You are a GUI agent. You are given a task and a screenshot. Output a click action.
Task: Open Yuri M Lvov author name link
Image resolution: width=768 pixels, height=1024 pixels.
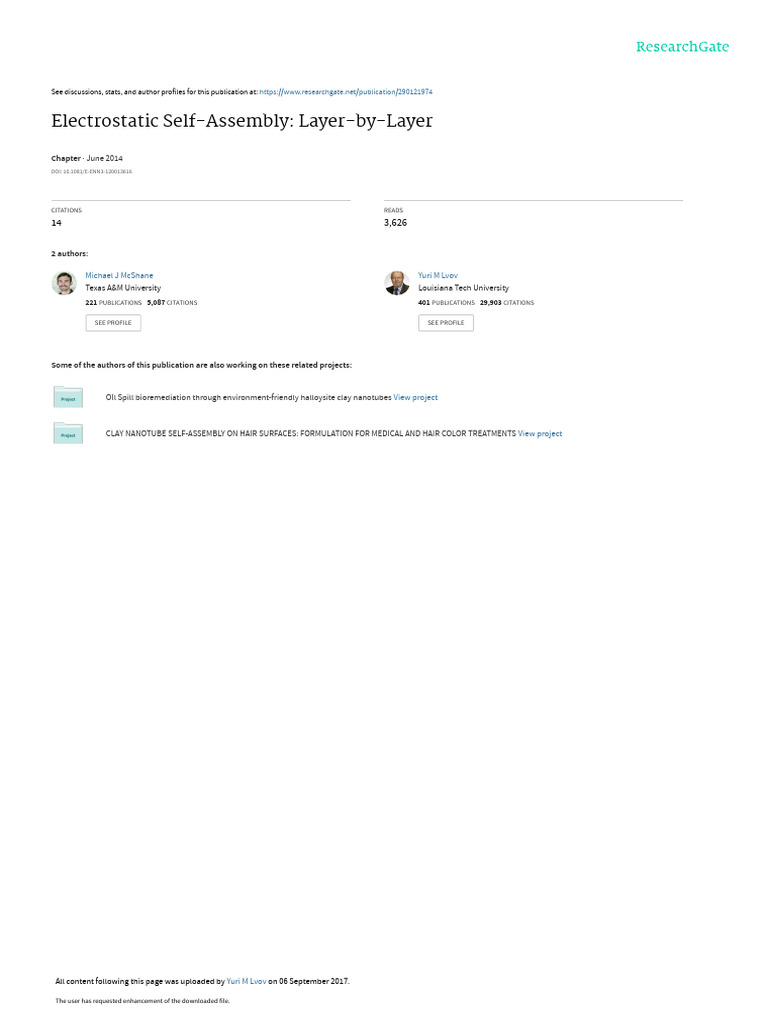coord(438,276)
